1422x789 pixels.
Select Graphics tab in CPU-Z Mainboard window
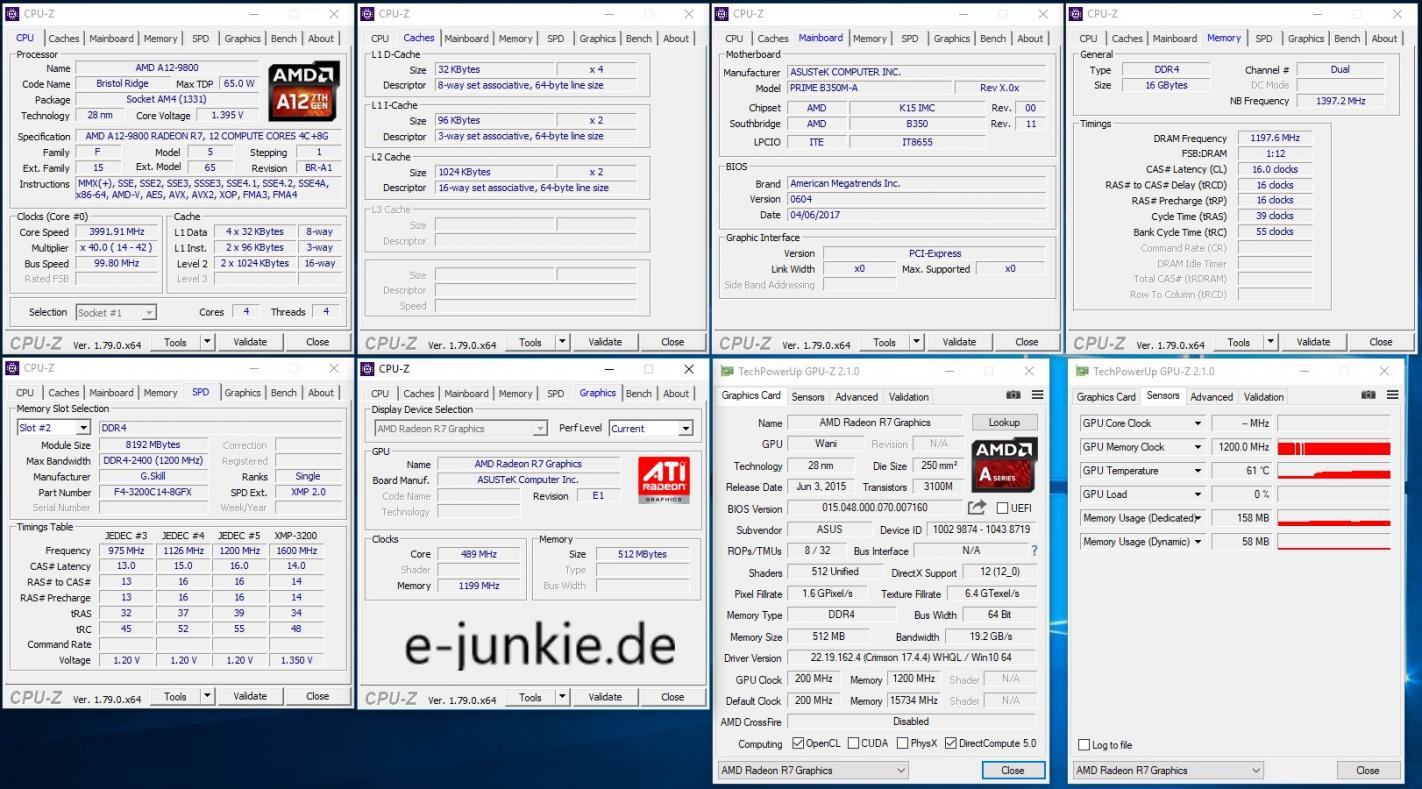951,39
